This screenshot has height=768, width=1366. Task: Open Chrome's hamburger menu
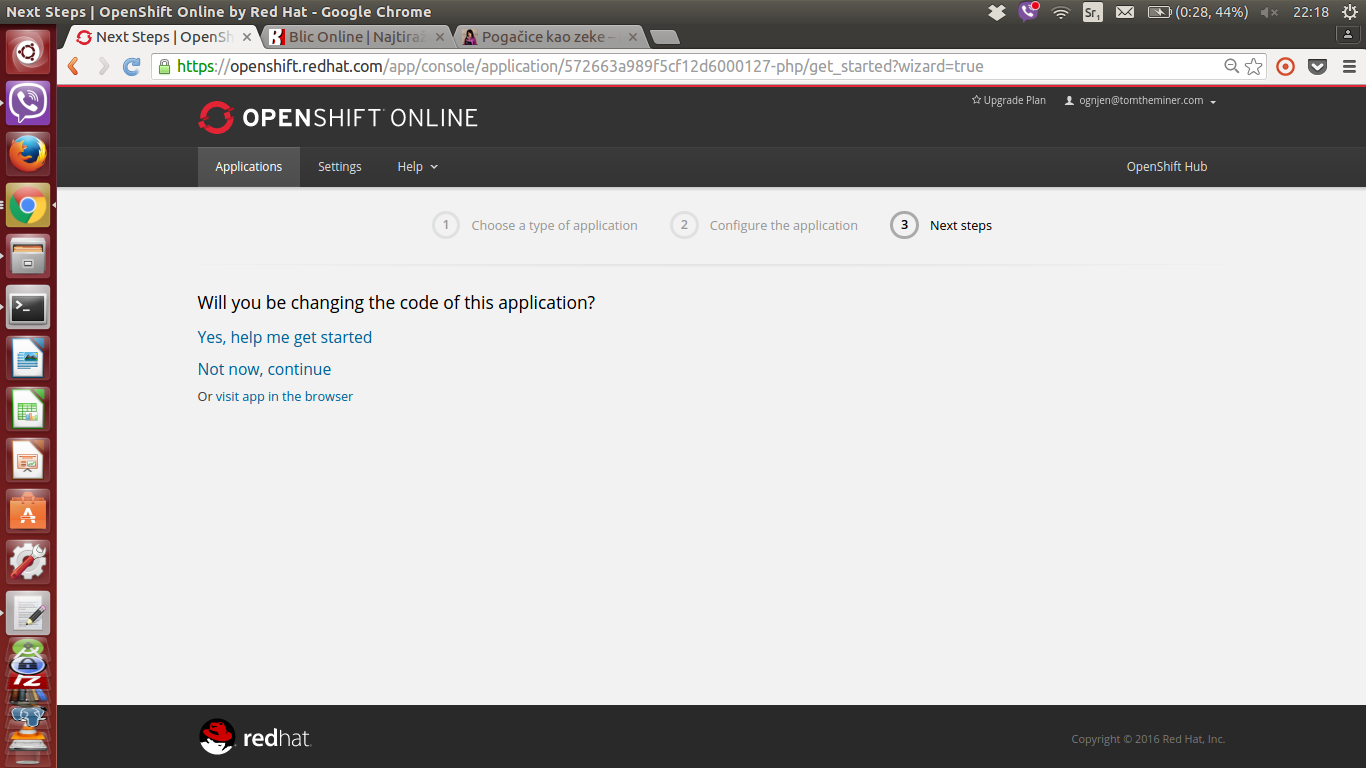[x=1349, y=67]
